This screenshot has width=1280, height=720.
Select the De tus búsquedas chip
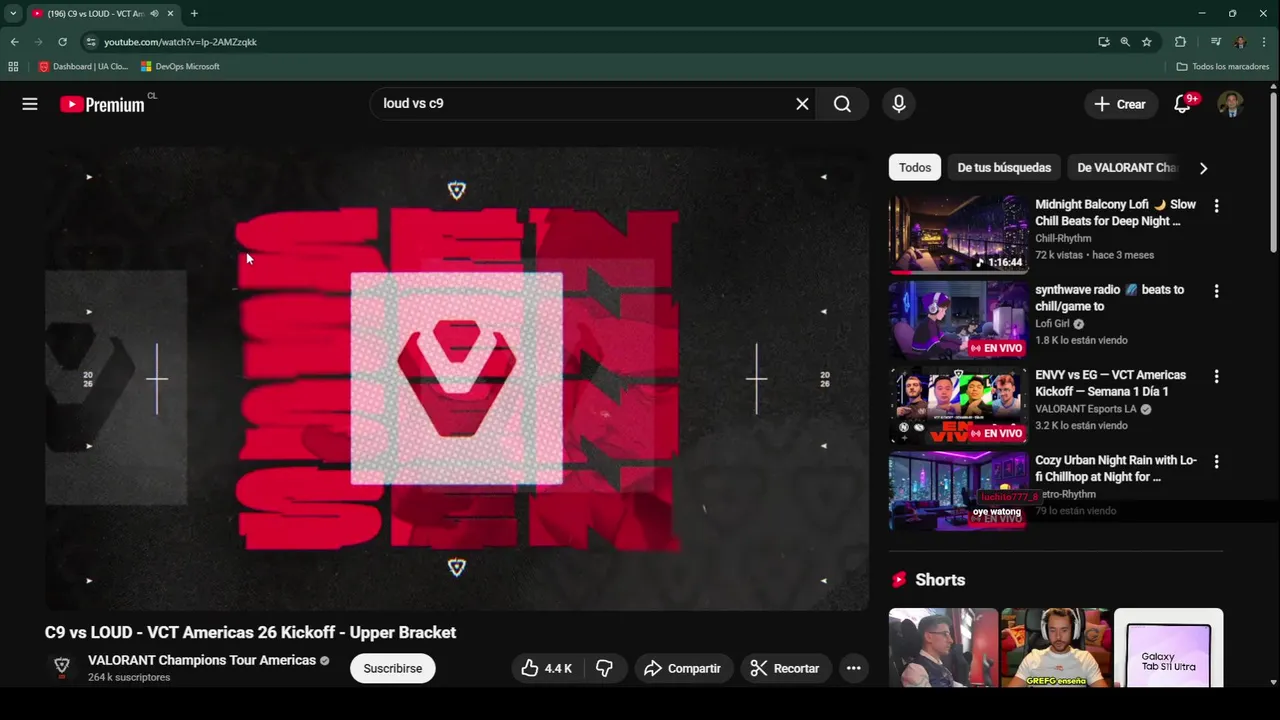point(1004,168)
